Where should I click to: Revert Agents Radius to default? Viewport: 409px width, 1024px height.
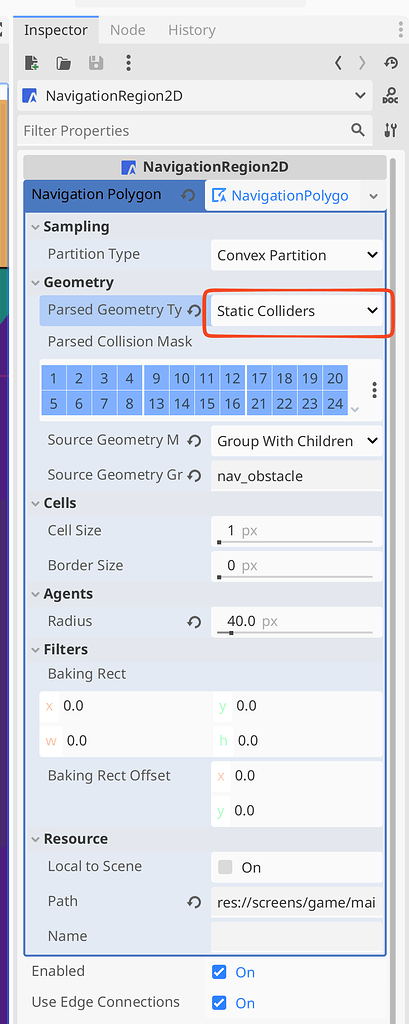[194, 622]
